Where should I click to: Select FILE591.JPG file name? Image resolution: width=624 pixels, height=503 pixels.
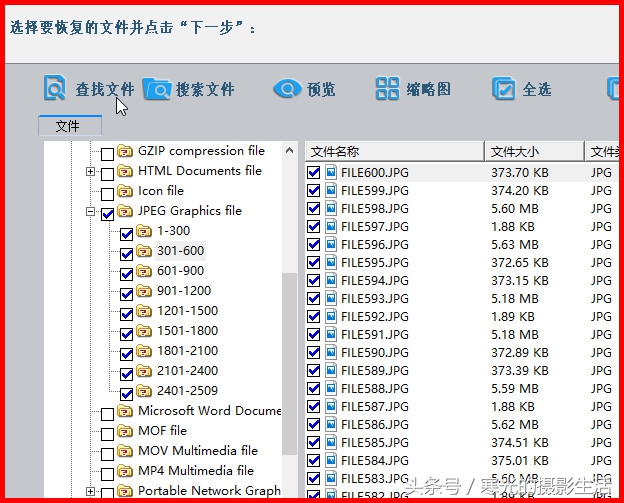374,334
